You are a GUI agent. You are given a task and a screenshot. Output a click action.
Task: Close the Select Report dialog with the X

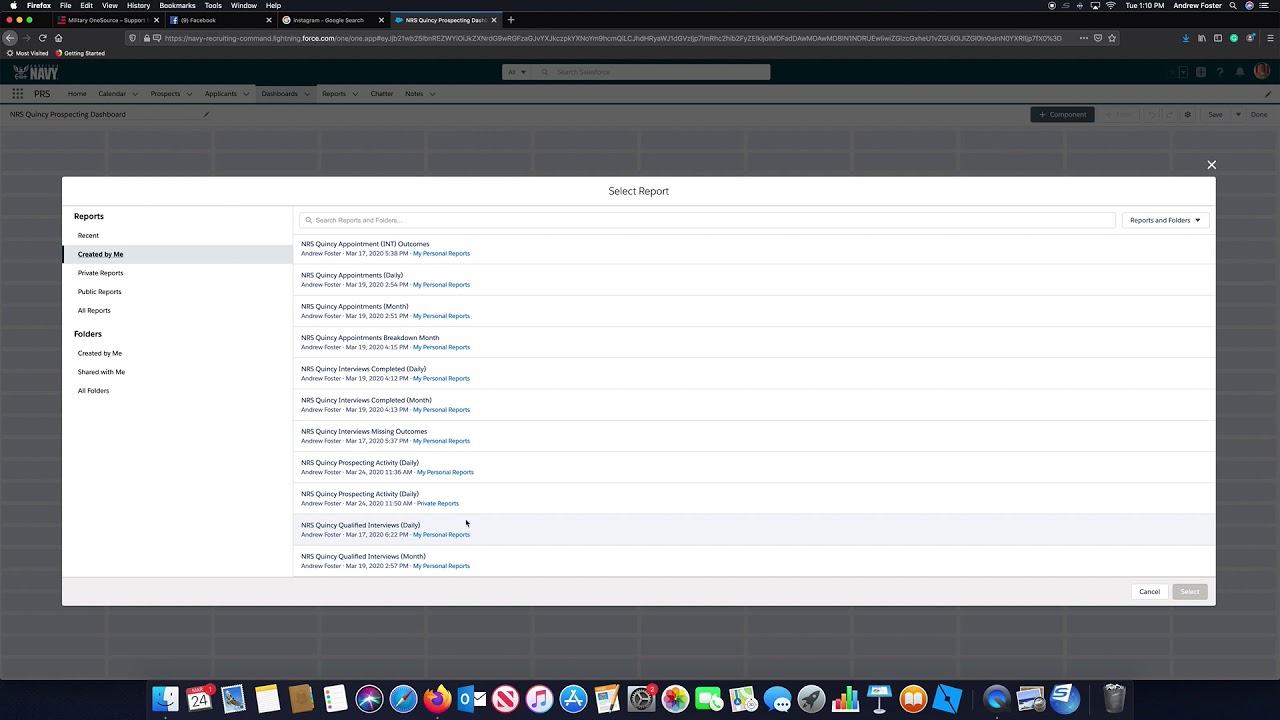1211,165
